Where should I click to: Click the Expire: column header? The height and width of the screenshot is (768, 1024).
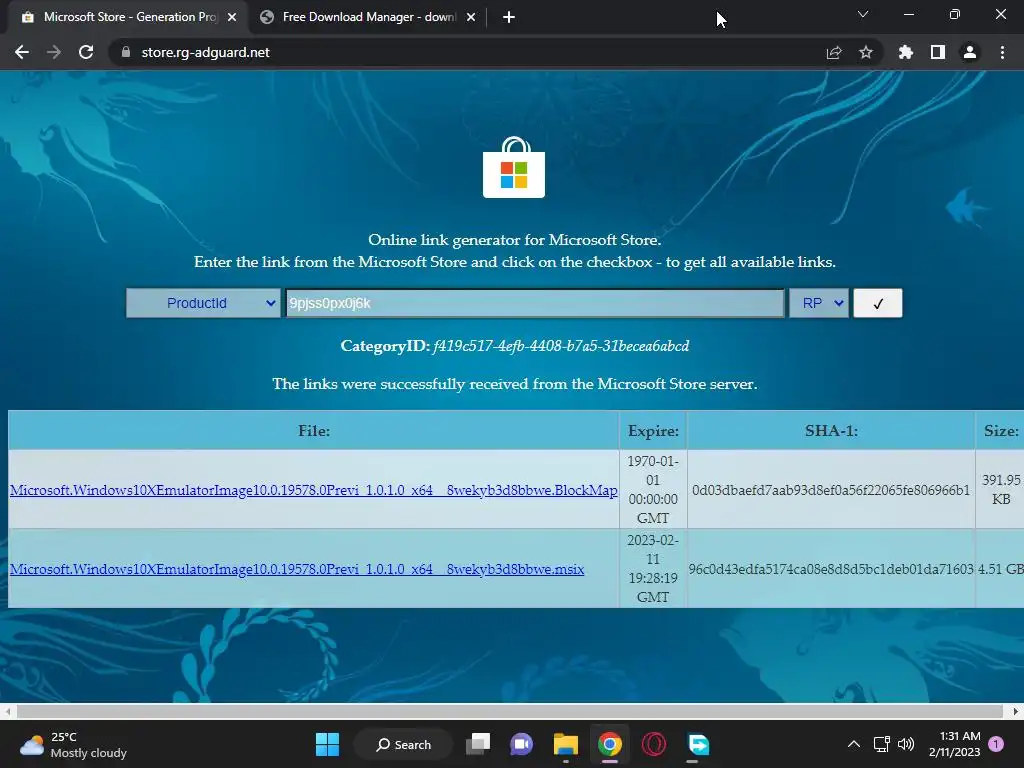pyautogui.click(x=653, y=430)
